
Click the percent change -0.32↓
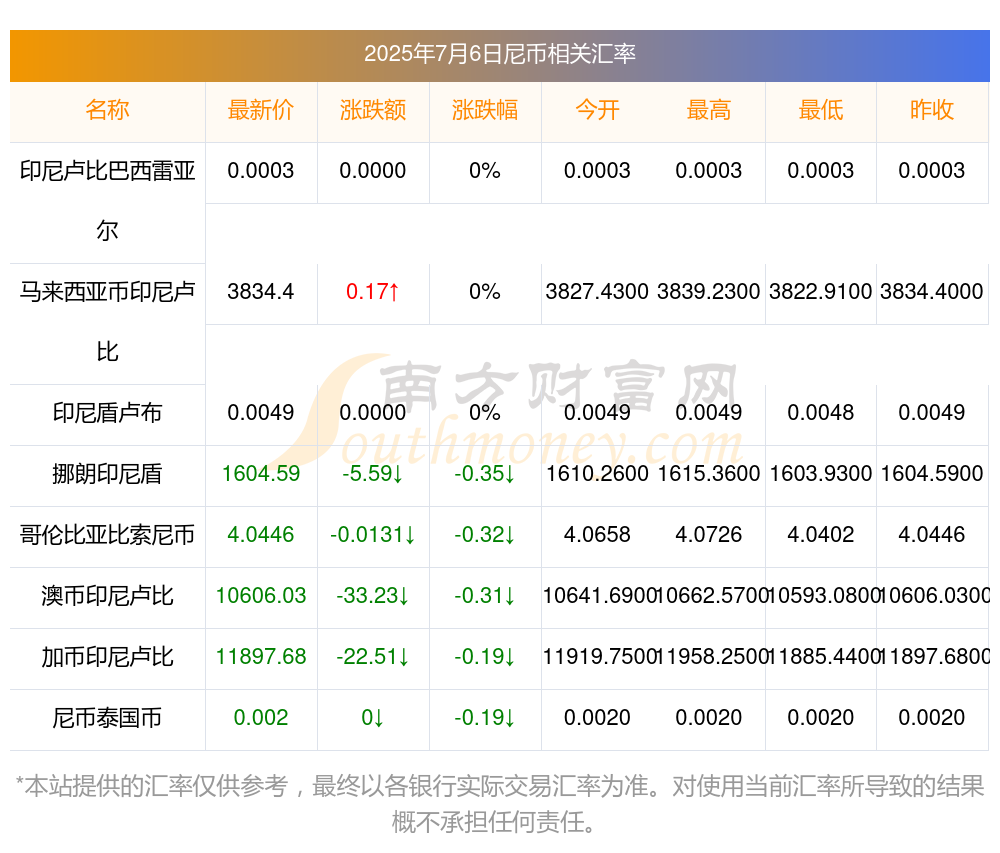coord(485,534)
